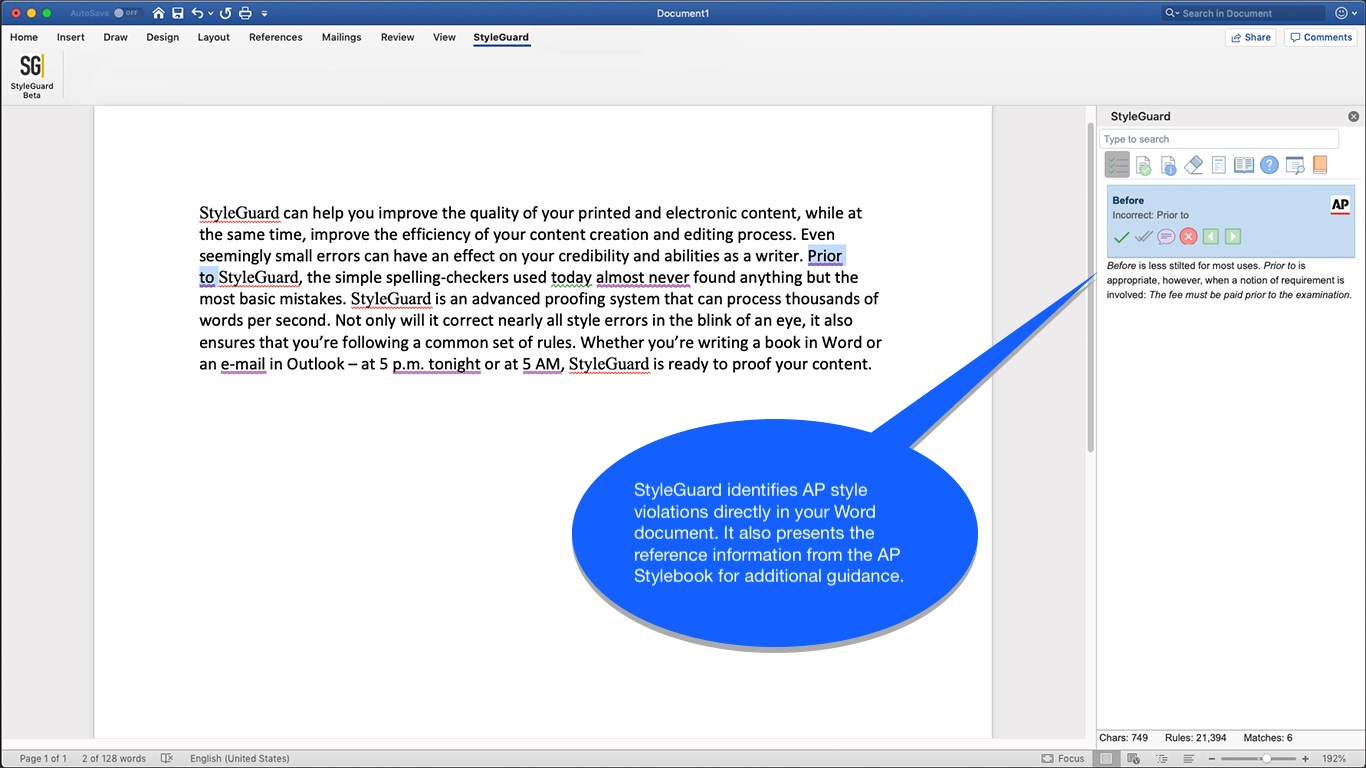Image resolution: width=1366 pixels, height=768 pixels.
Task: Click the document page icon in StyleGuard
Action: point(1218,165)
